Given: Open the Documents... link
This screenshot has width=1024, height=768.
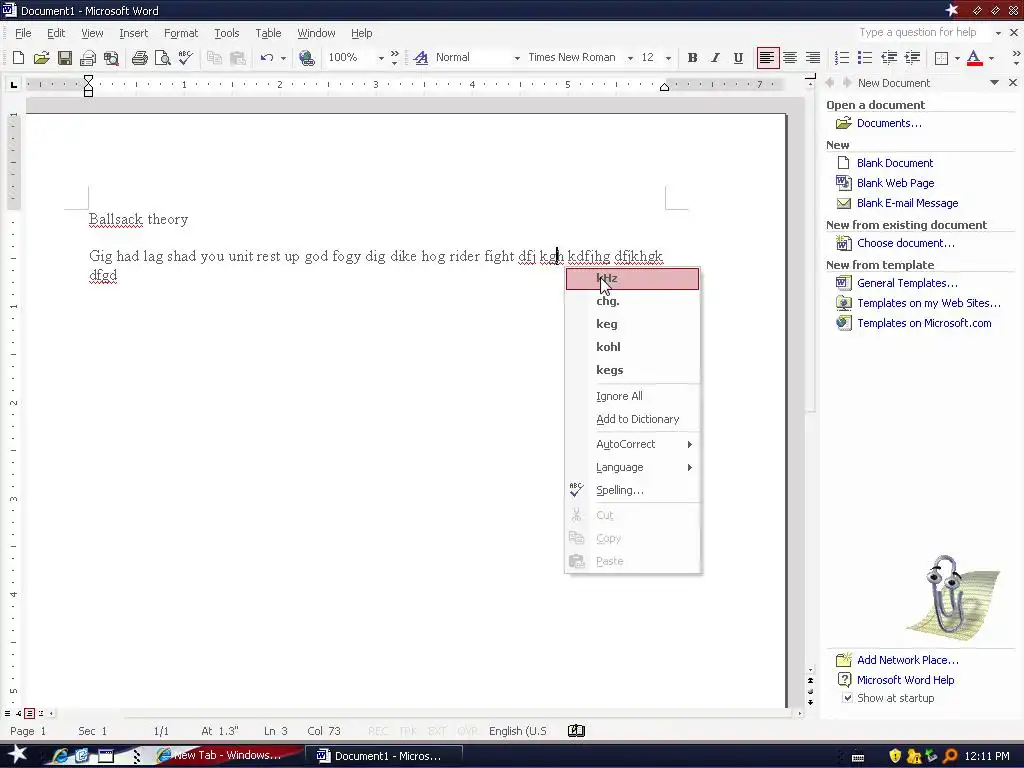Looking at the screenshot, I should (889, 123).
